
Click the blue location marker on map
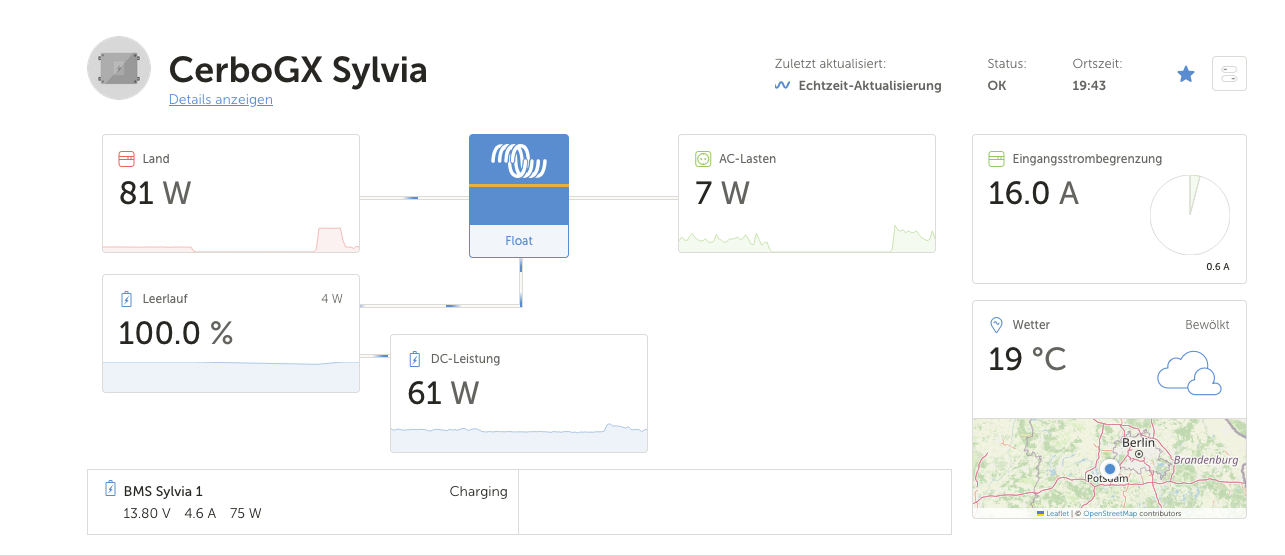(x=1109, y=469)
